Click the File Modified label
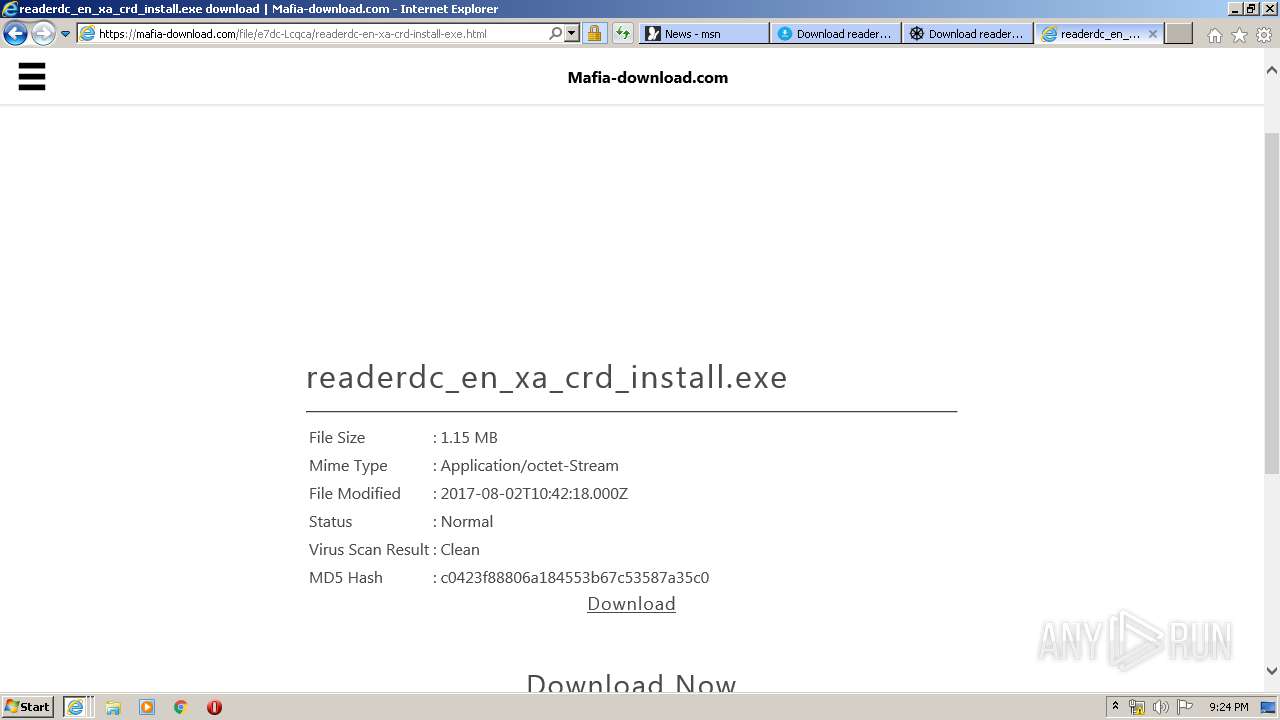The height and width of the screenshot is (720, 1280). [x=355, y=493]
